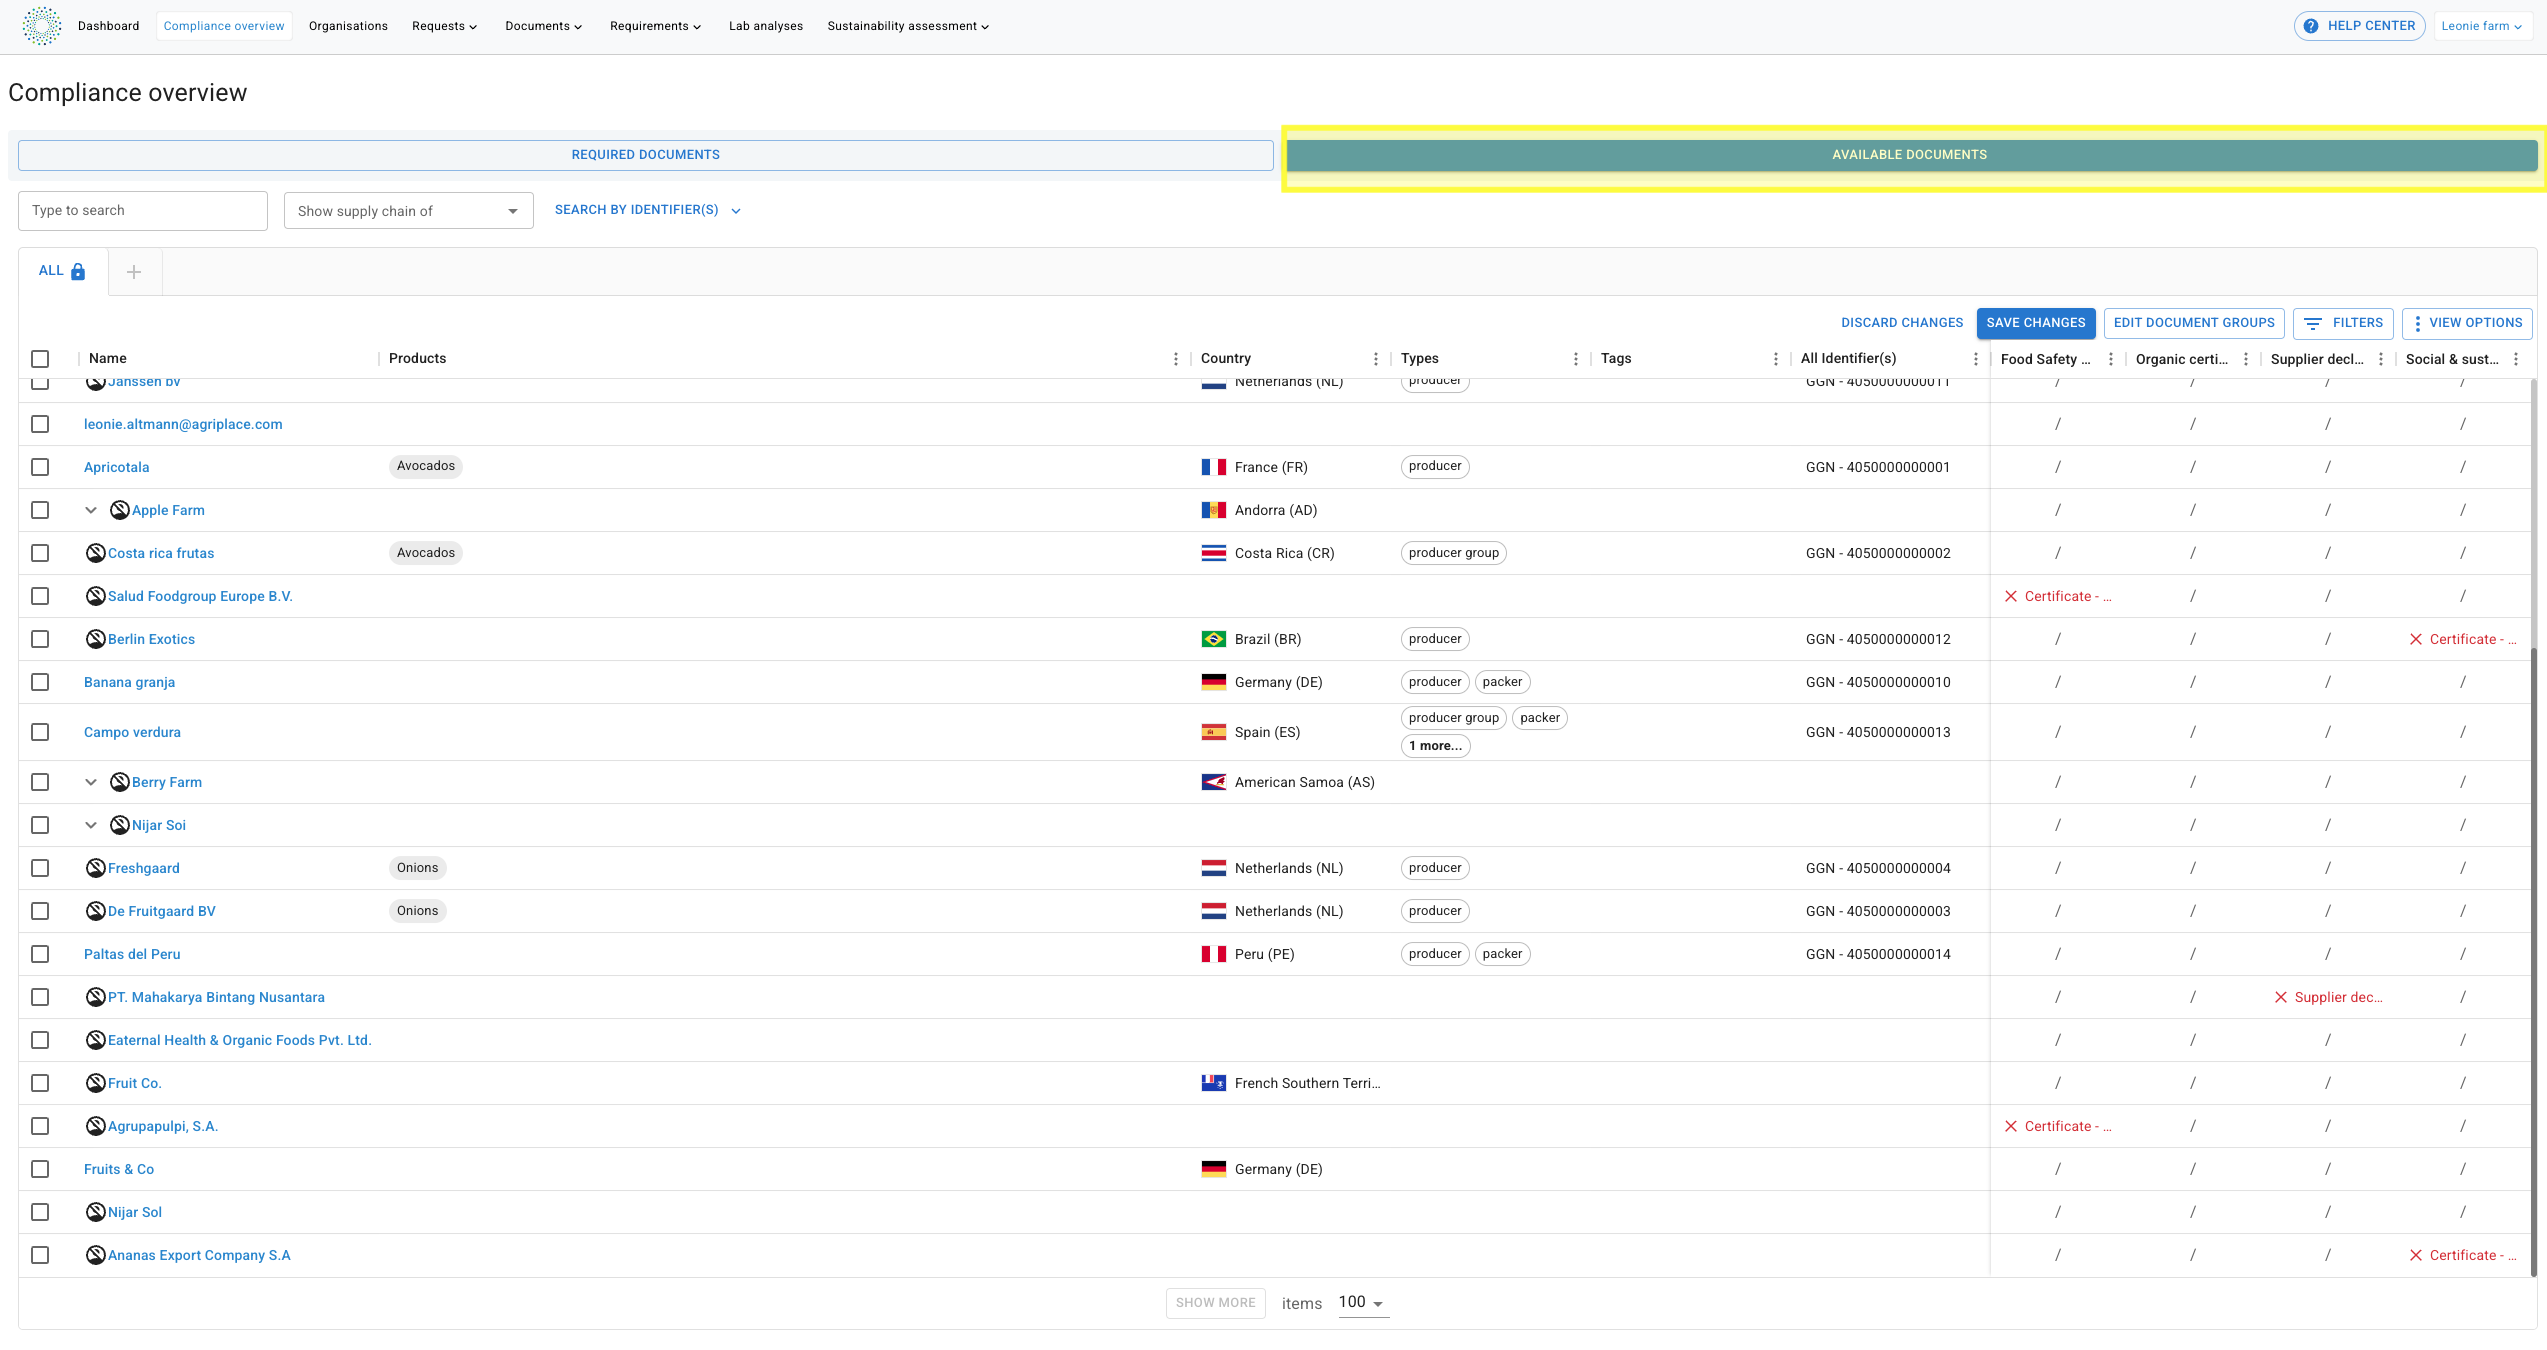The height and width of the screenshot is (1350, 2547).
Task: Click the no-account icon beside Costa rica frutas
Action: point(96,553)
